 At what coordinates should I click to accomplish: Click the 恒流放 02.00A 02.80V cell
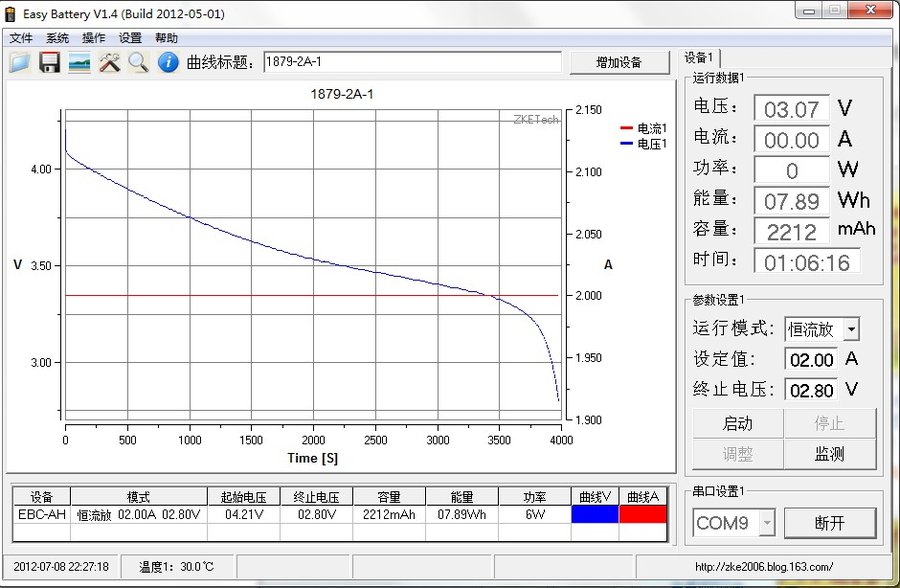[139, 514]
